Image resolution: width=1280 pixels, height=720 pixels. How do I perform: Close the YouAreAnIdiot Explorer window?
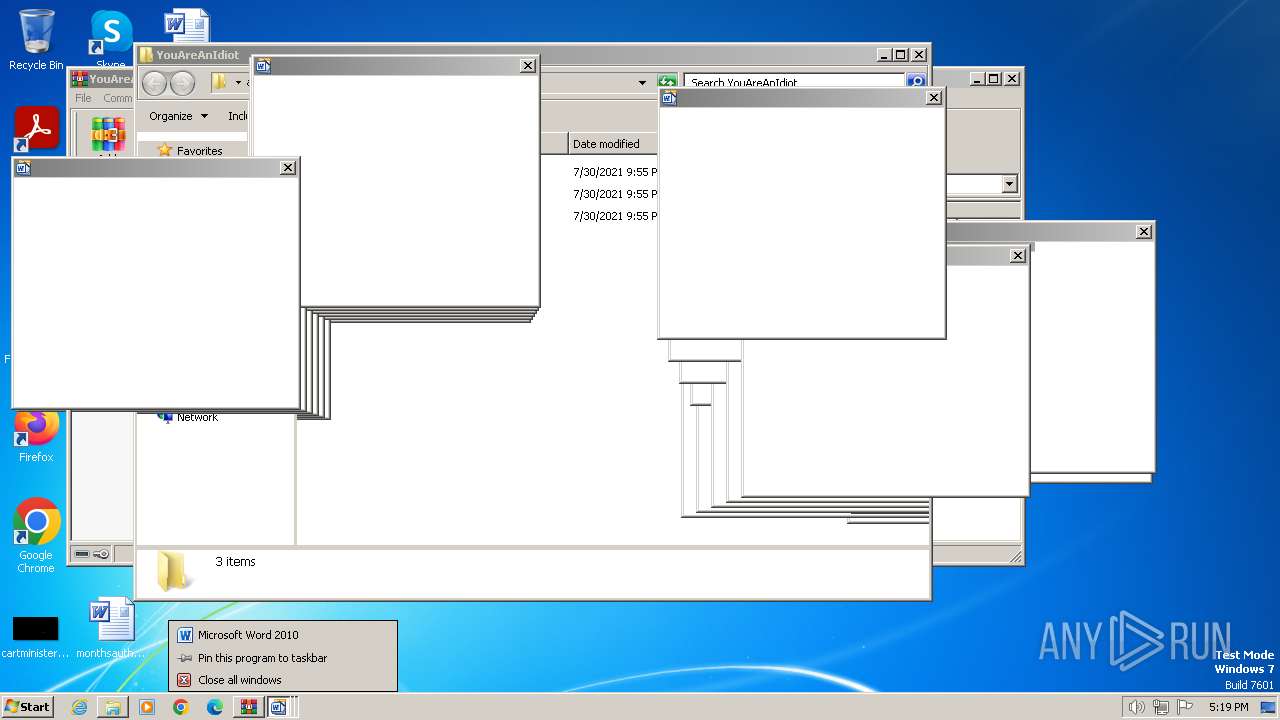[x=919, y=55]
